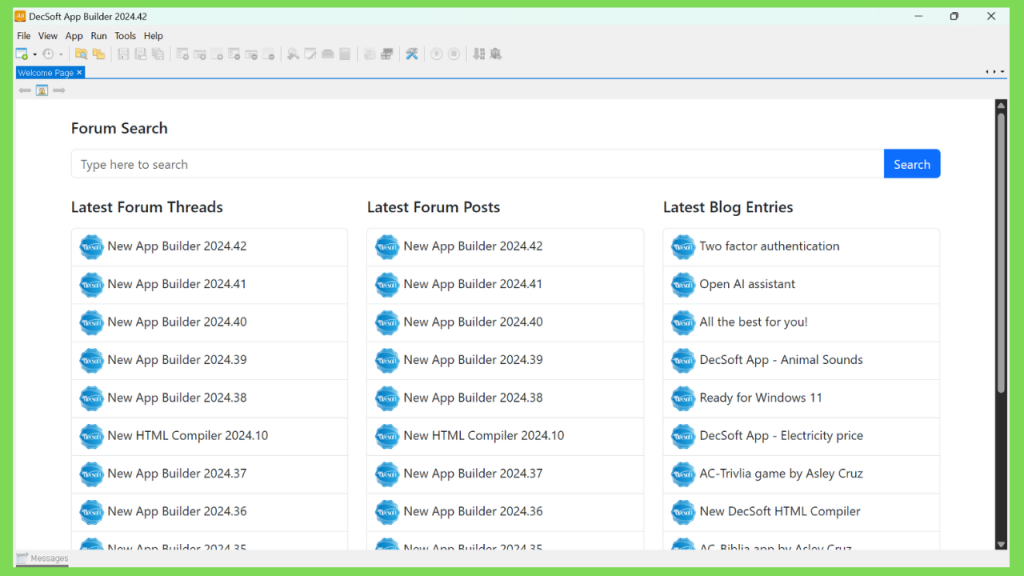
Task: Open blog entry All the best for you!
Action: point(753,322)
